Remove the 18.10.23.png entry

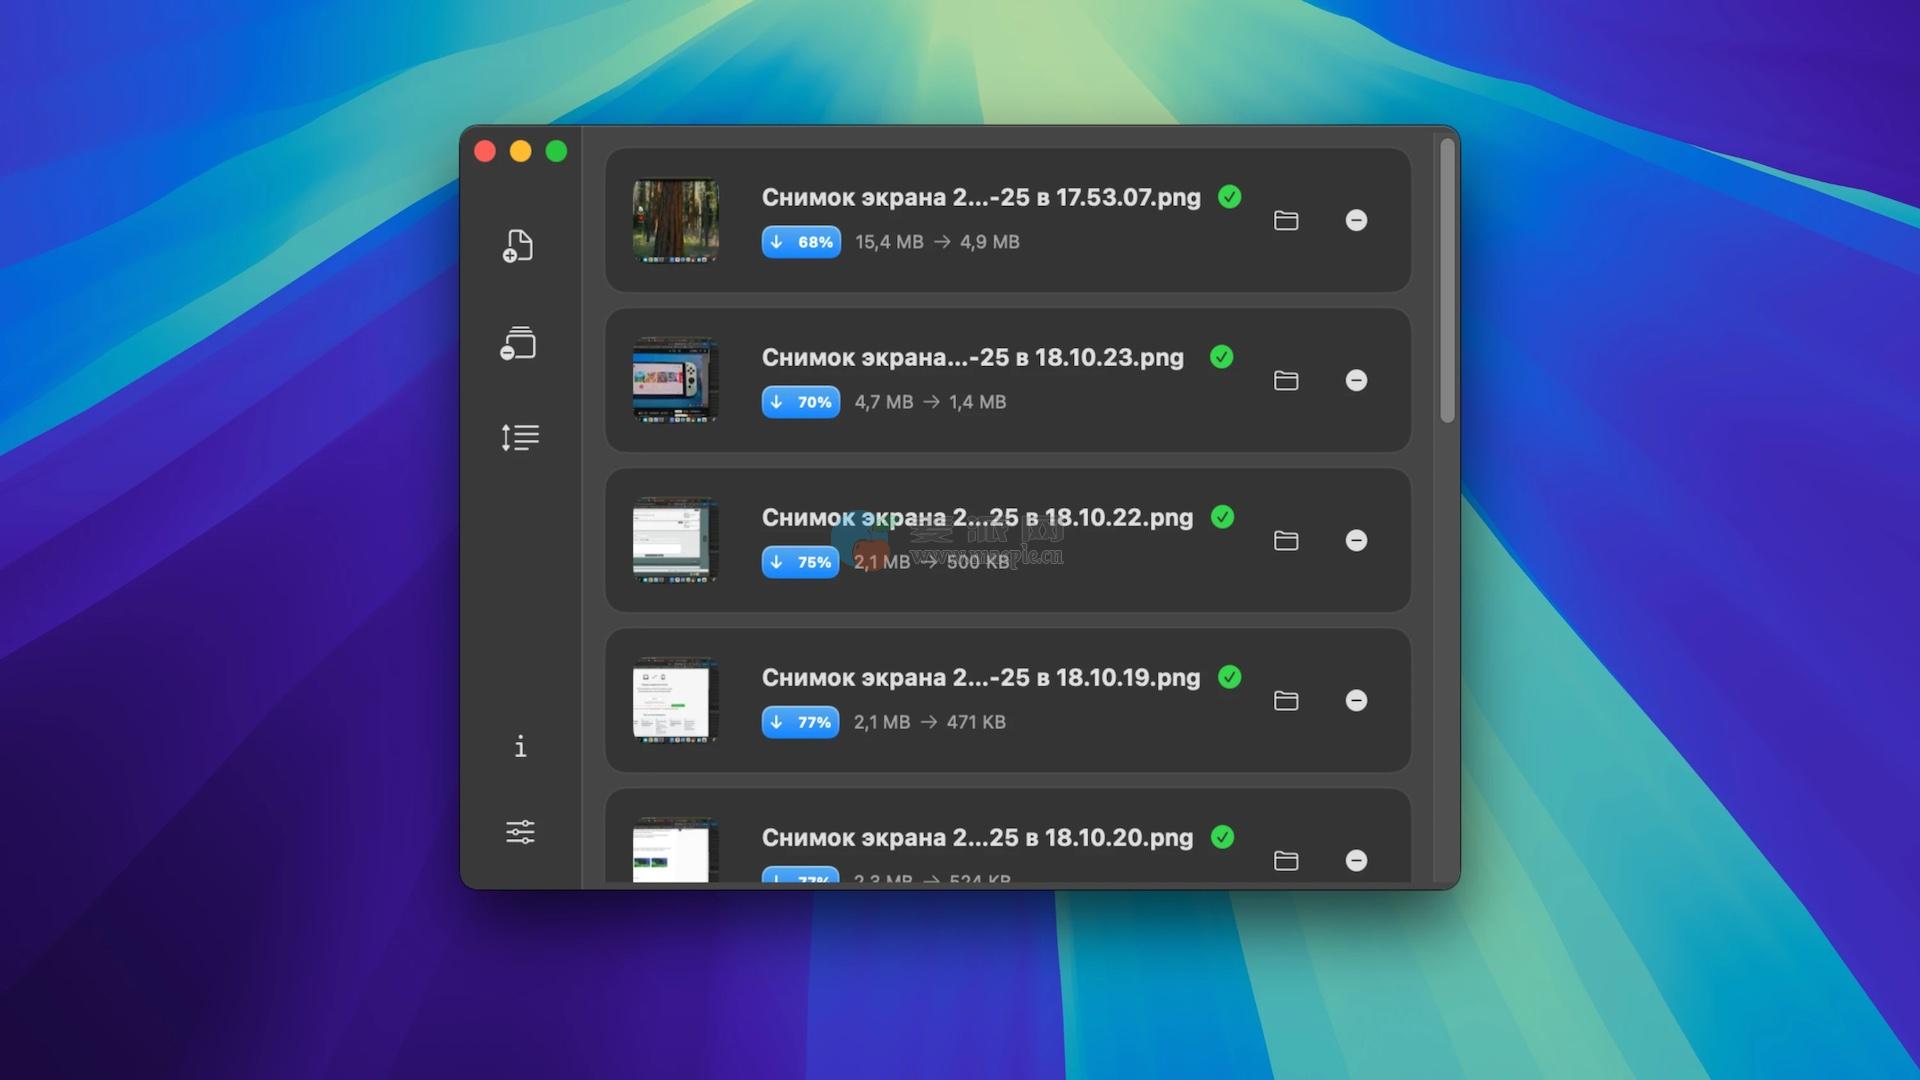[1356, 380]
